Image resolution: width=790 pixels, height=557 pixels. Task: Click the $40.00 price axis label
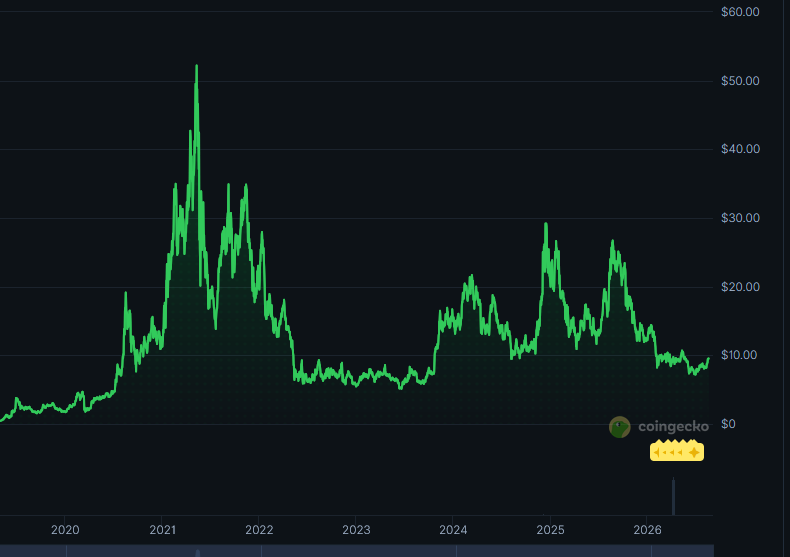pos(740,149)
